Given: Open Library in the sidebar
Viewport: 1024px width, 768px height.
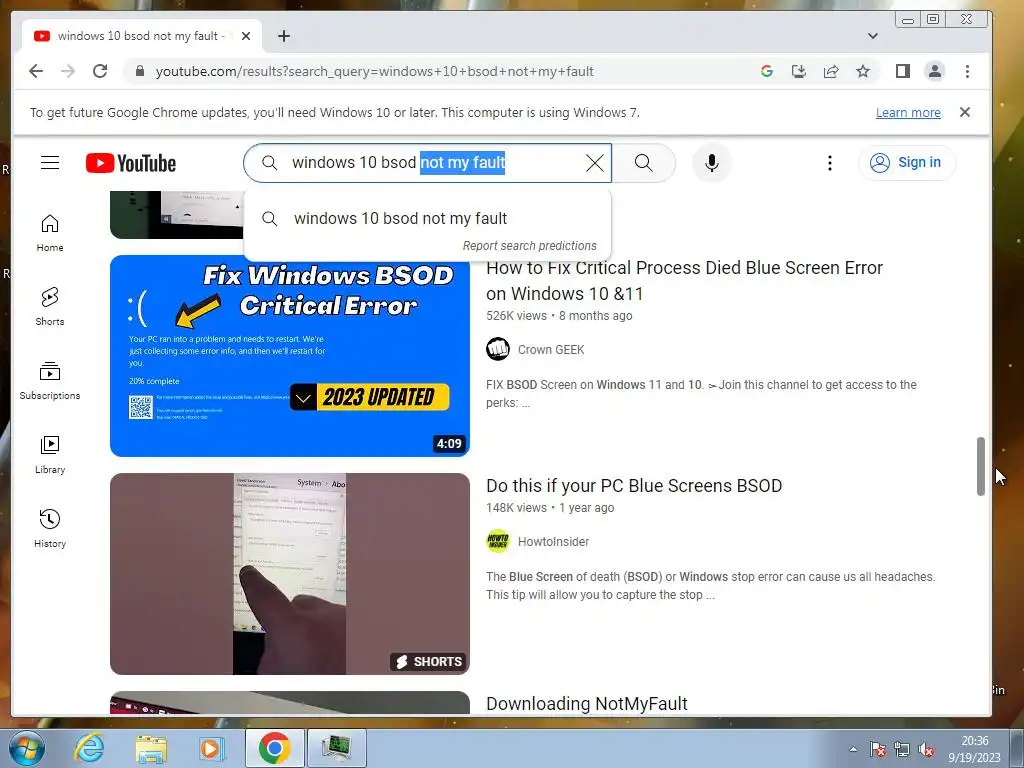Looking at the screenshot, I should (x=50, y=455).
